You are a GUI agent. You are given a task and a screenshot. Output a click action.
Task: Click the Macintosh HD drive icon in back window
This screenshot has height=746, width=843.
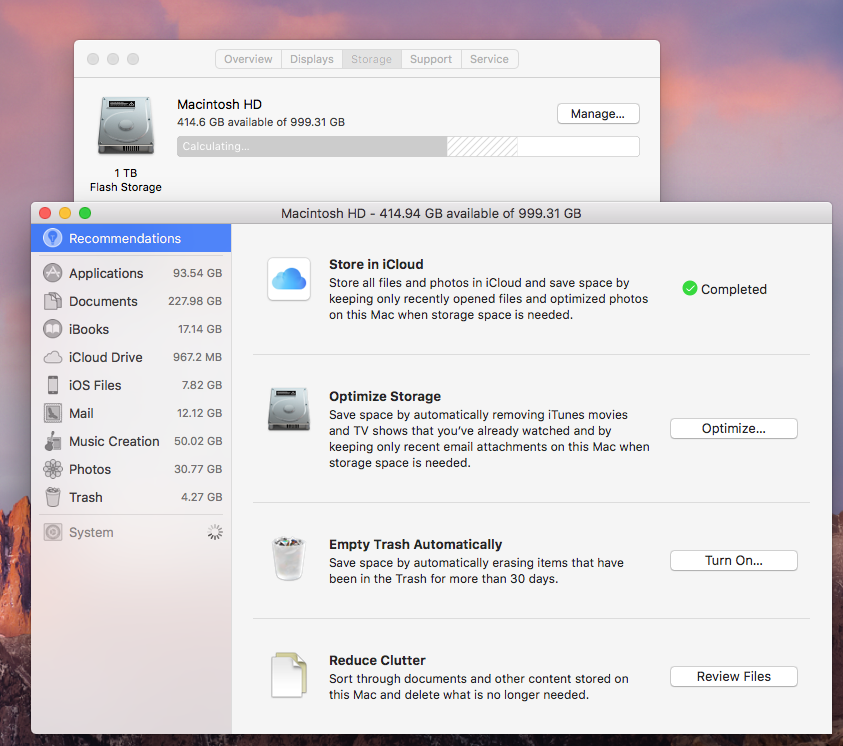(x=125, y=126)
